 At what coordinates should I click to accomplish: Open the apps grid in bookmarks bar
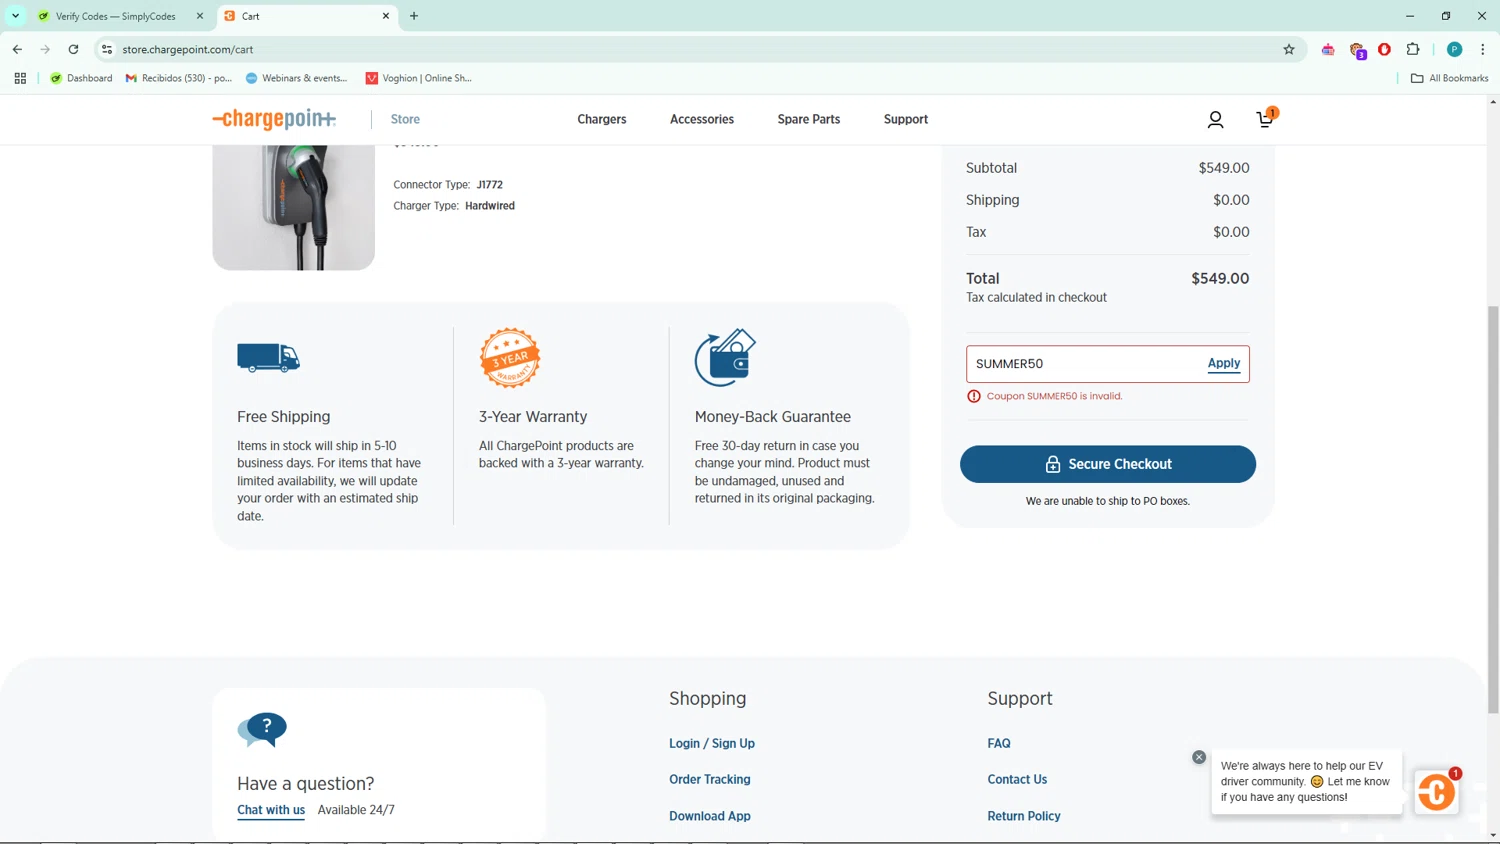(x=20, y=78)
